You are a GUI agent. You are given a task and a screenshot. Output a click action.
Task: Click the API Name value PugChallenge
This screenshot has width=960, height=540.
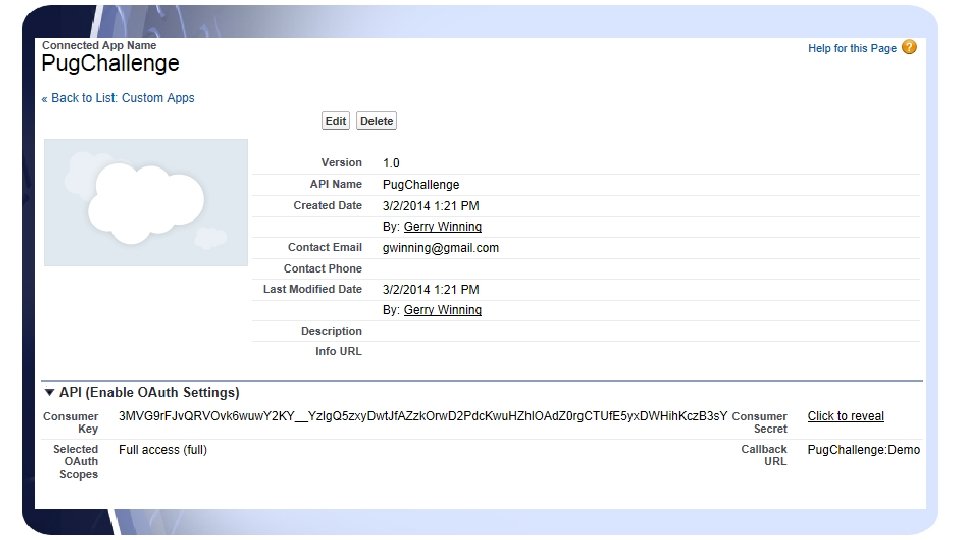pos(421,185)
